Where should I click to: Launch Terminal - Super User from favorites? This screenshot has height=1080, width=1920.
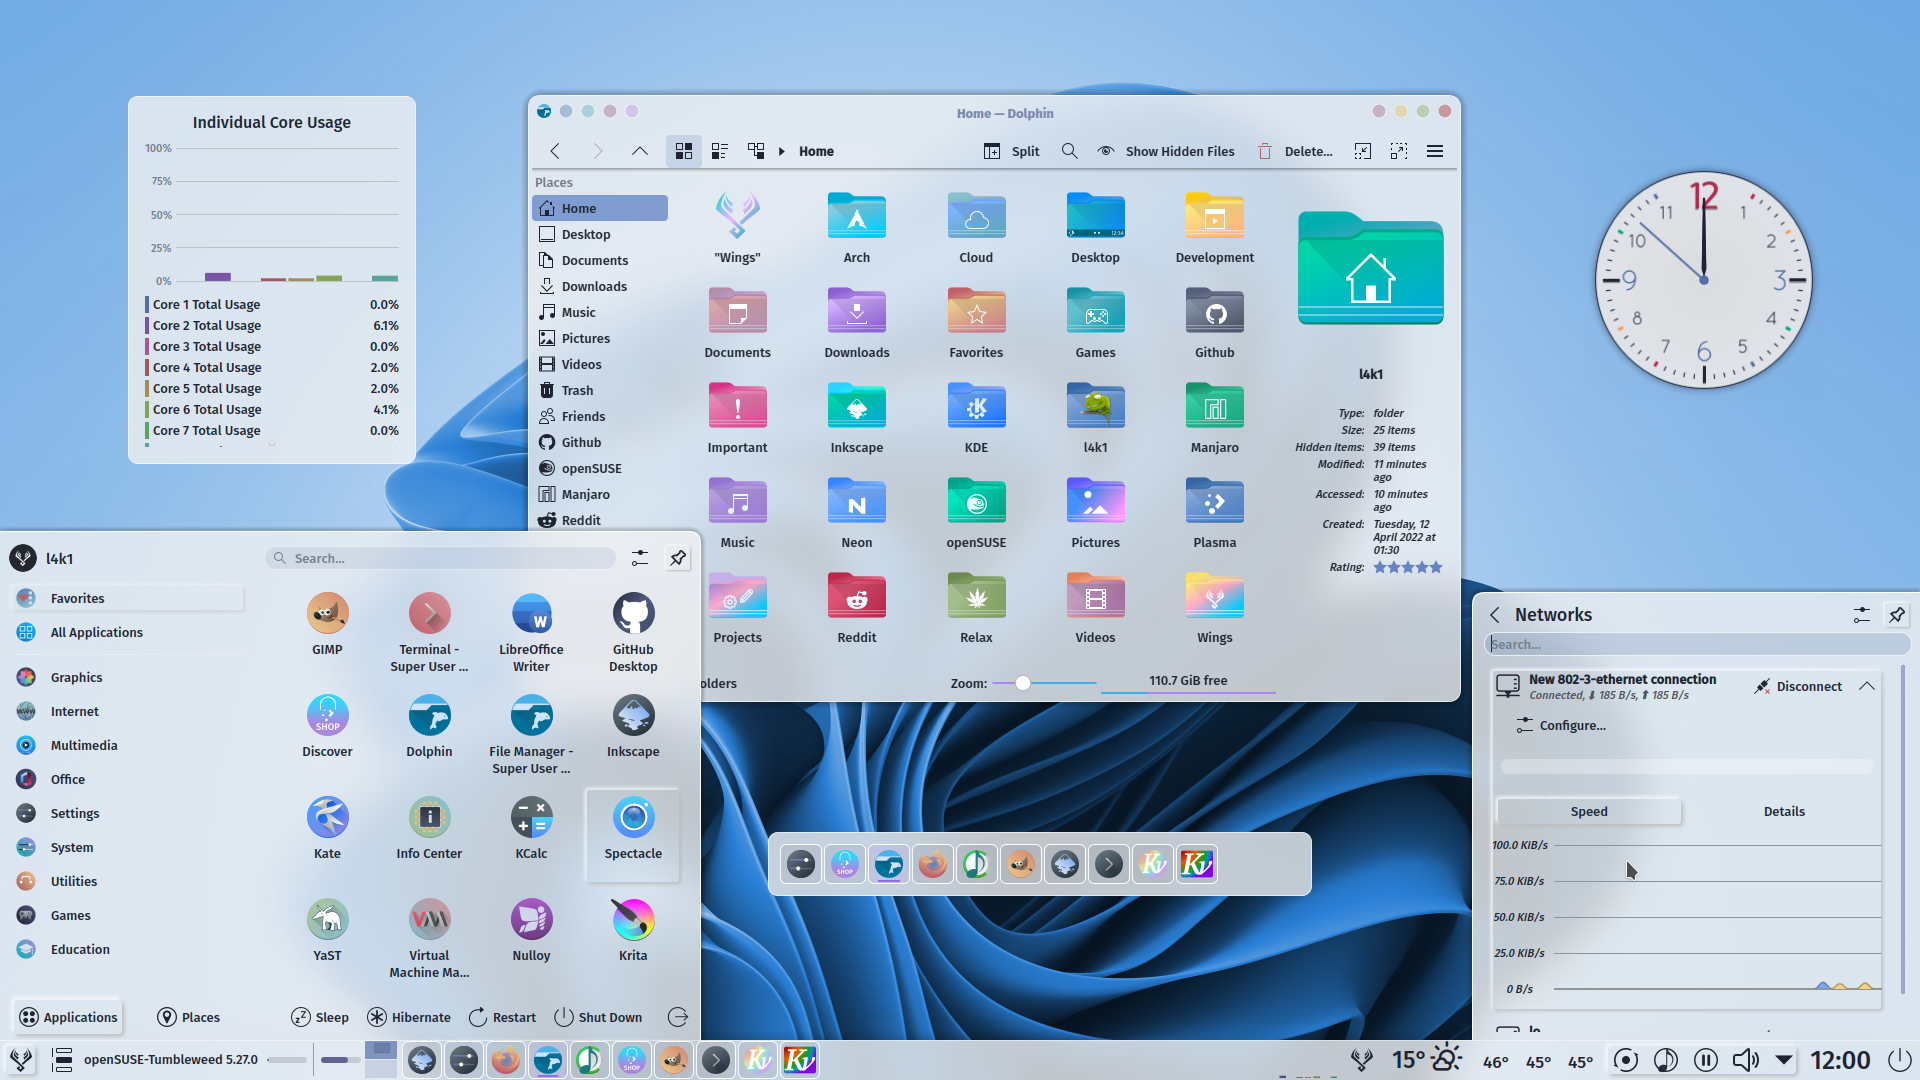coord(429,632)
